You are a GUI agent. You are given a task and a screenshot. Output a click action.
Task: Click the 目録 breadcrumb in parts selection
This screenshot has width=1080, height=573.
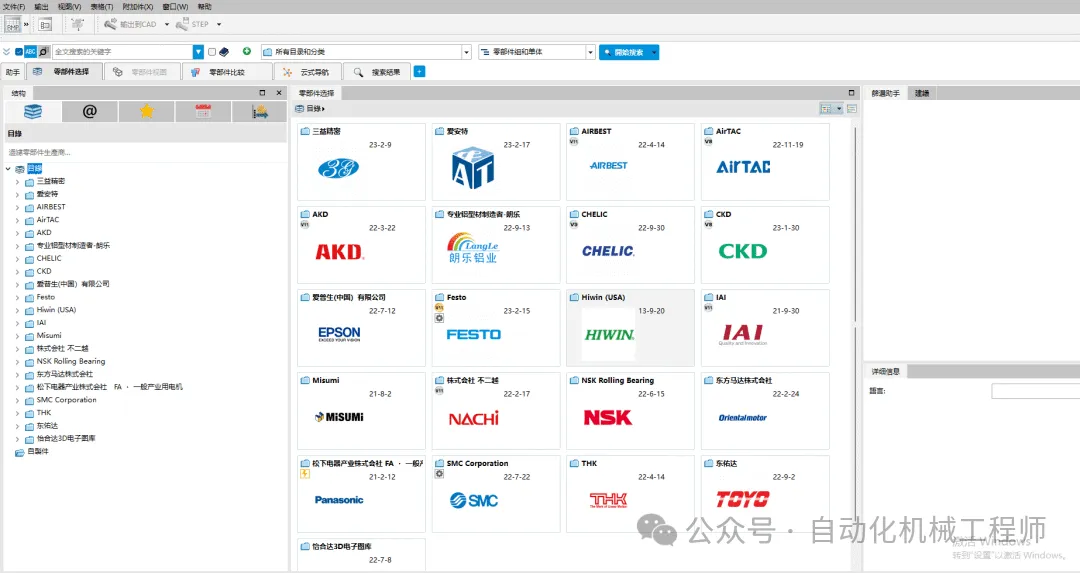[313, 109]
